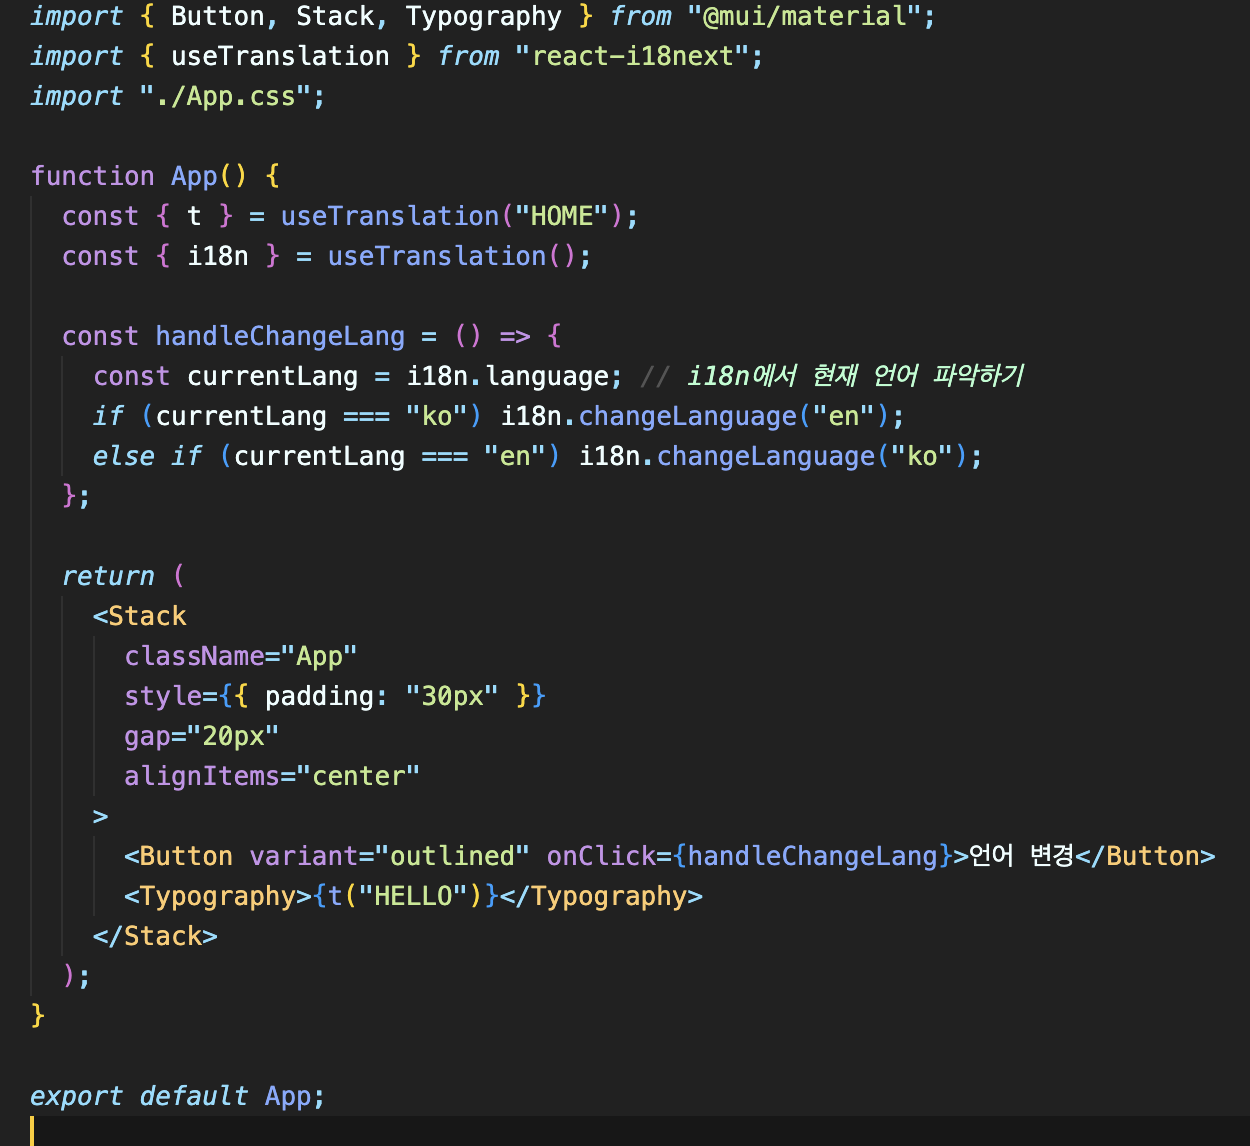Click the export keyword on the last line
This screenshot has height=1146, width=1250.
(77, 1096)
